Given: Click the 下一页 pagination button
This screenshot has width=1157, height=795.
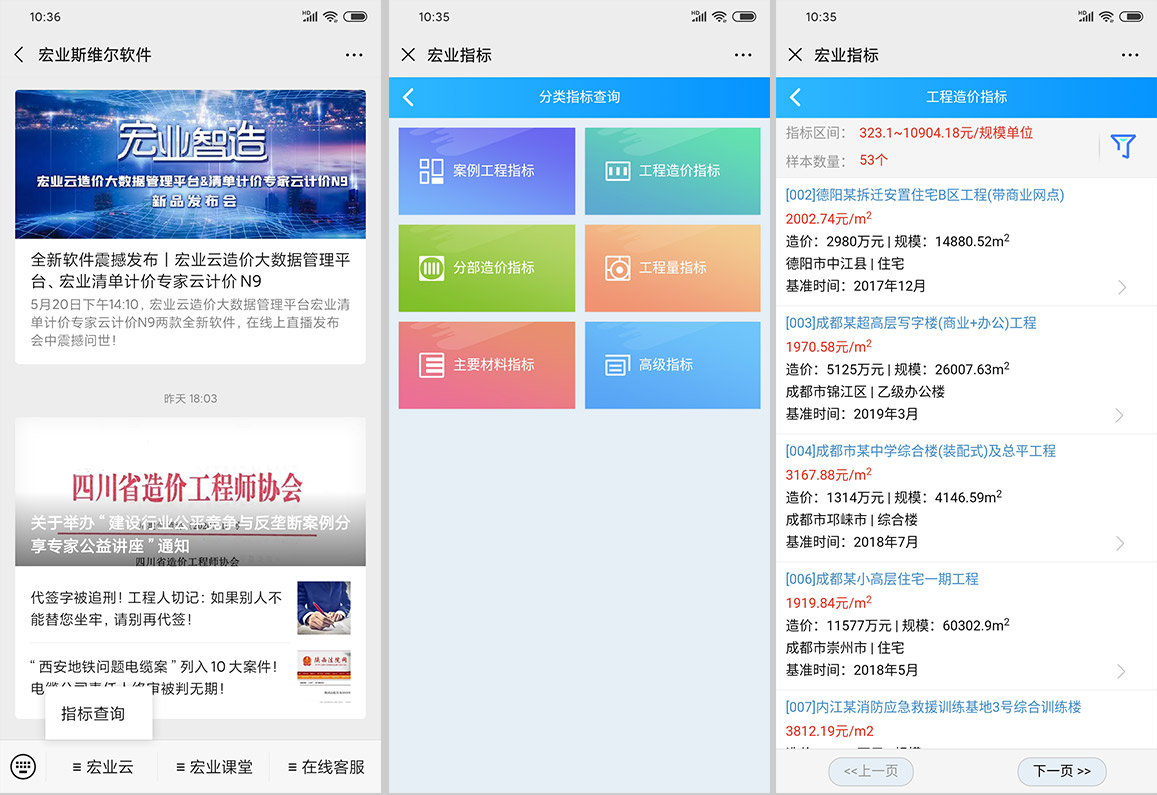Looking at the screenshot, I should (1061, 771).
